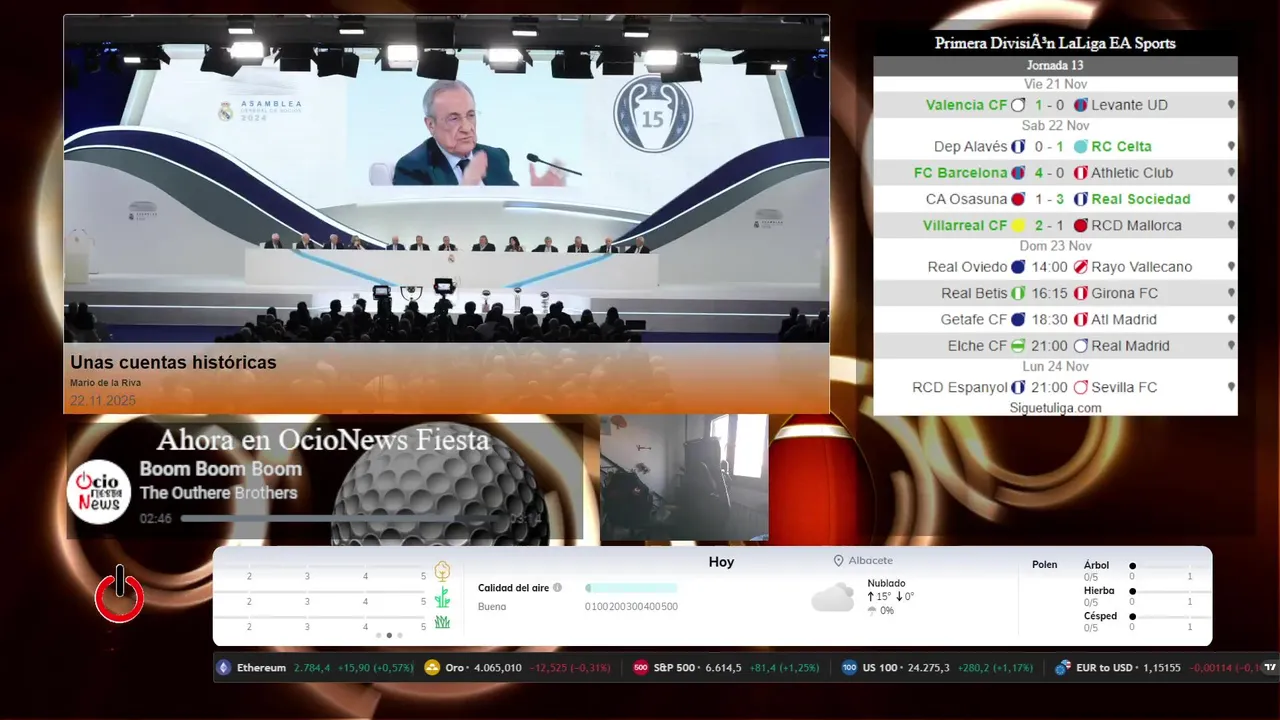Click the cloudy weather icon
The width and height of the screenshot is (1280, 720).
(832, 598)
